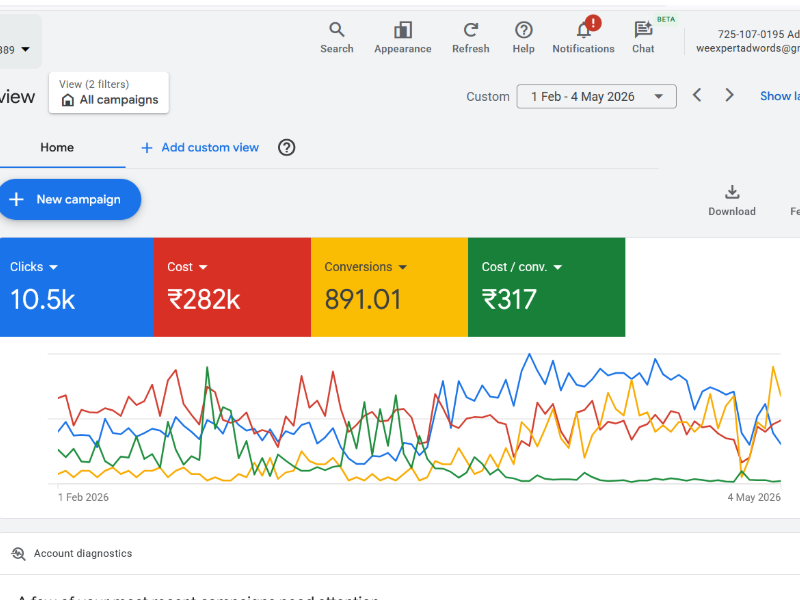Open the Appearance settings
800x600 pixels.
[x=403, y=38]
